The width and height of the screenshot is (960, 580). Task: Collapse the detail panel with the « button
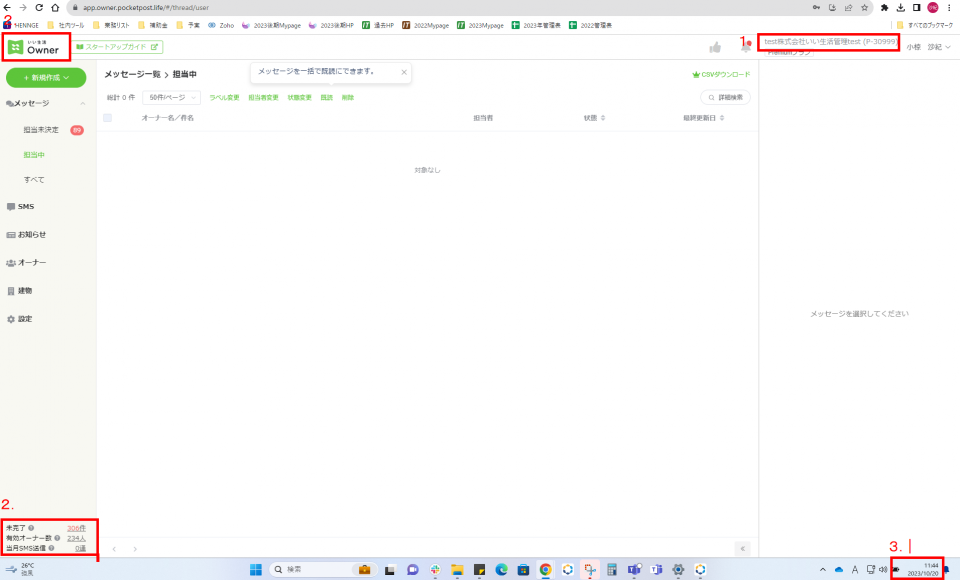point(743,549)
